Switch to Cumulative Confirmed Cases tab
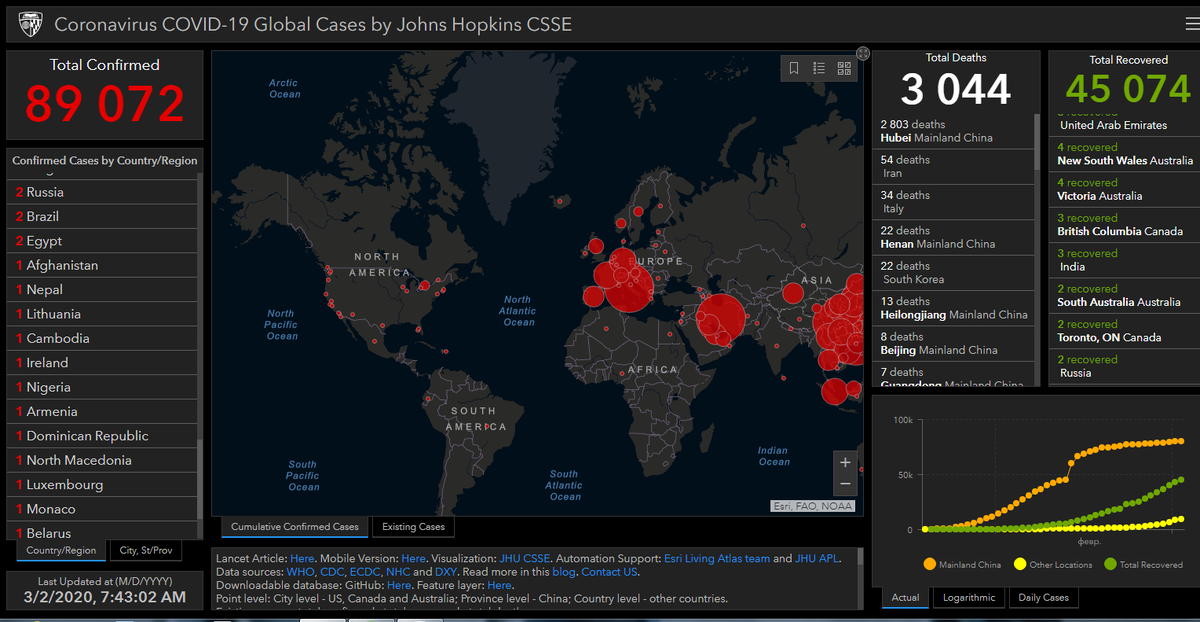This screenshot has width=1200, height=622. [x=295, y=527]
